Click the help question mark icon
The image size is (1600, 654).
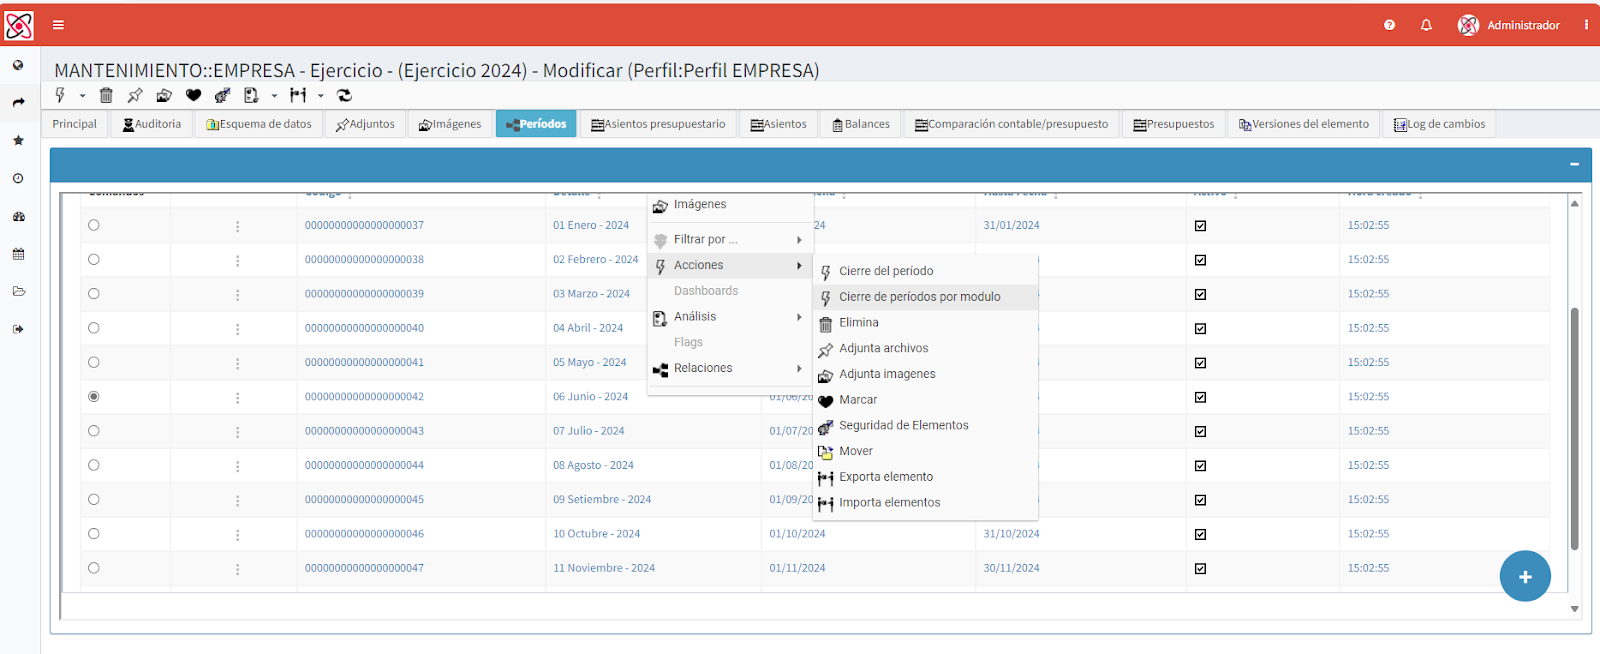[1389, 25]
